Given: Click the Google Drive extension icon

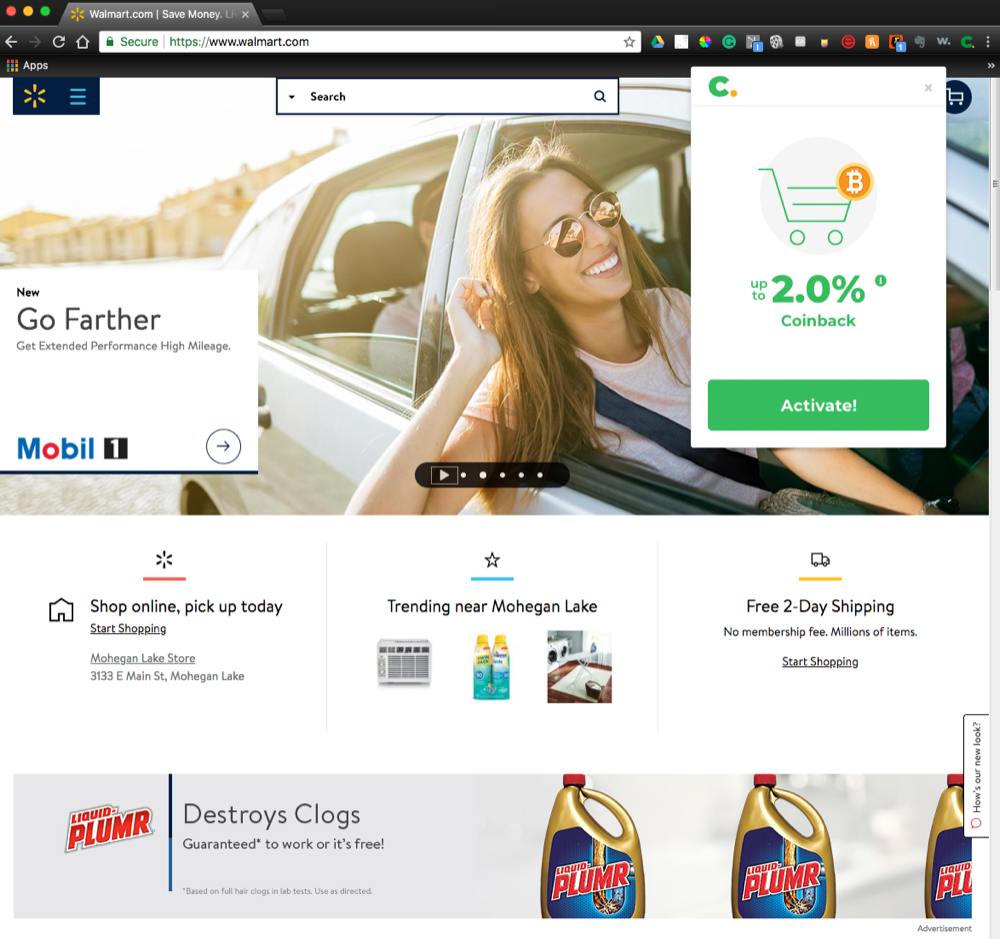Looking at the screenshot, I should (658, 42).
